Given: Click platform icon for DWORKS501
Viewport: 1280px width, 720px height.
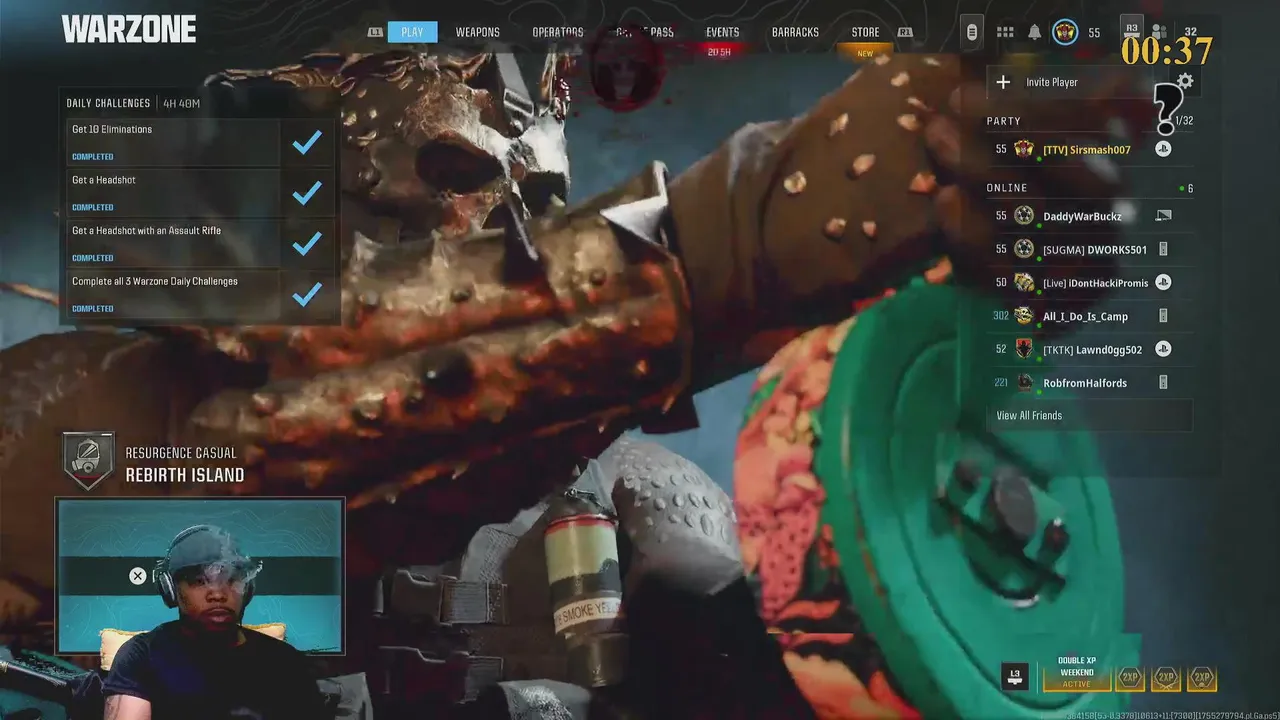Looking at the screenshot, I should click(x=1163, y=249).
